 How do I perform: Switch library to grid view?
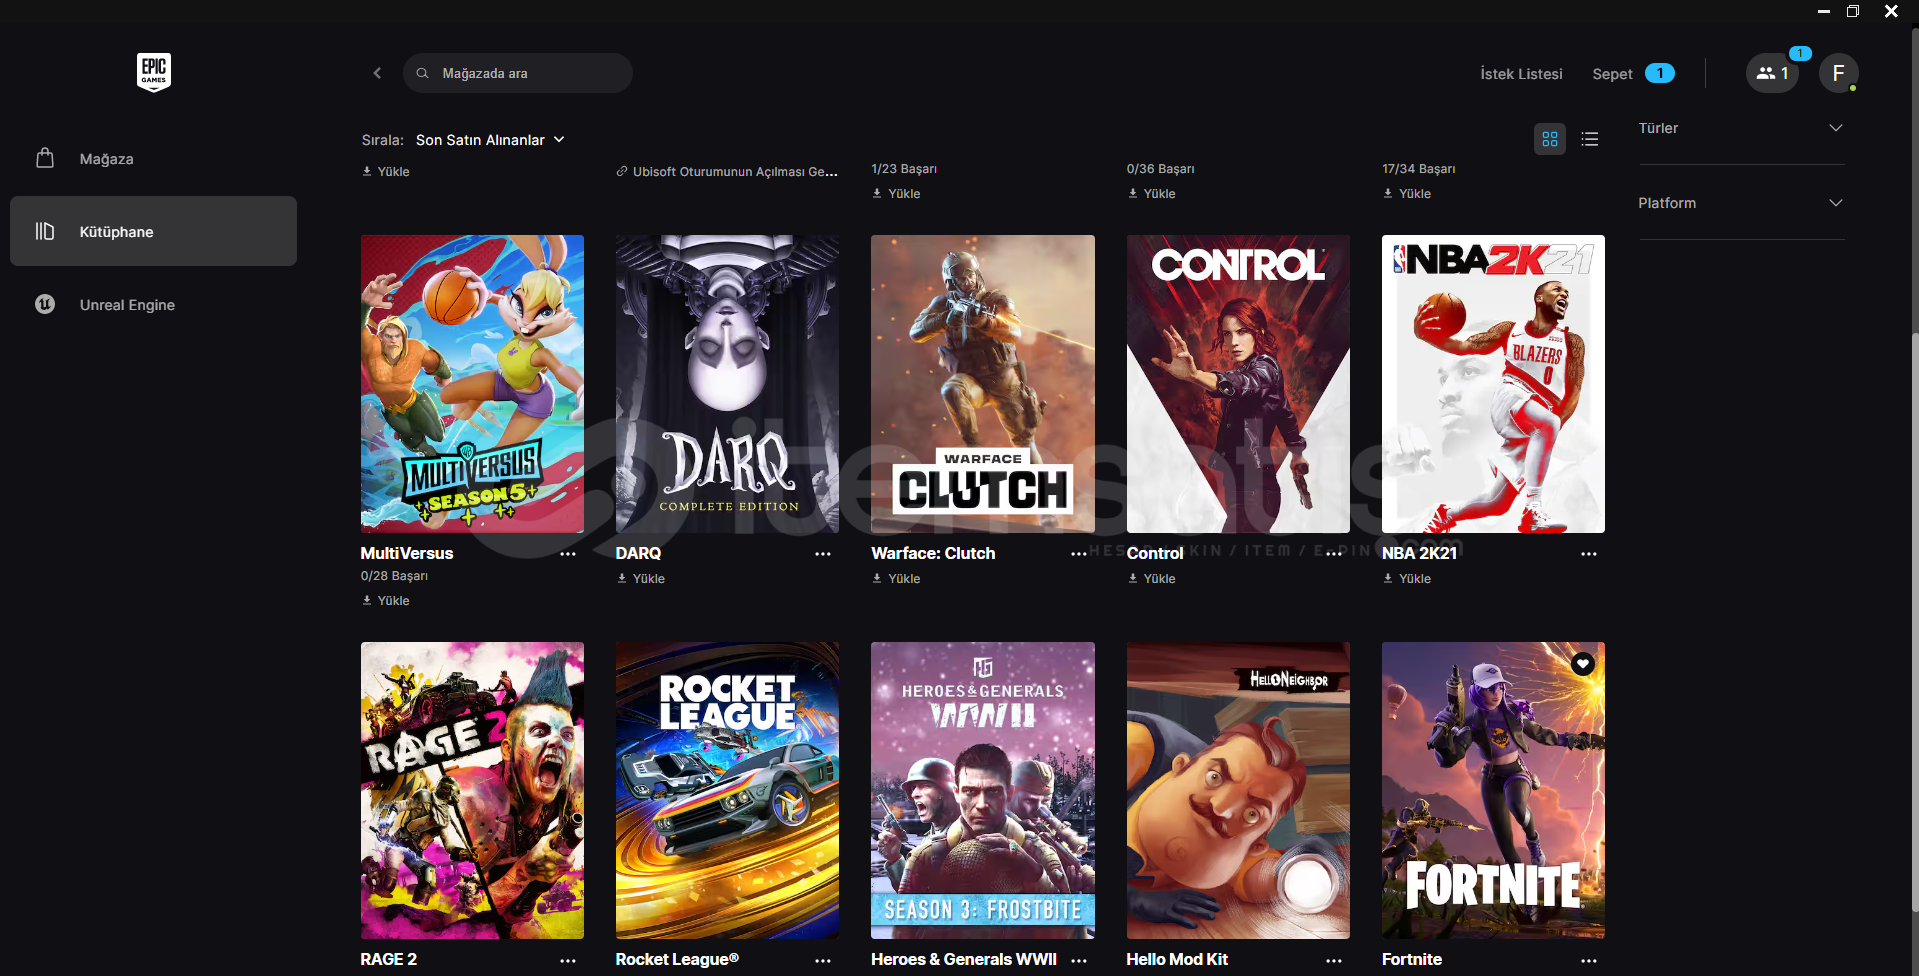click(x=1550, y=139)
